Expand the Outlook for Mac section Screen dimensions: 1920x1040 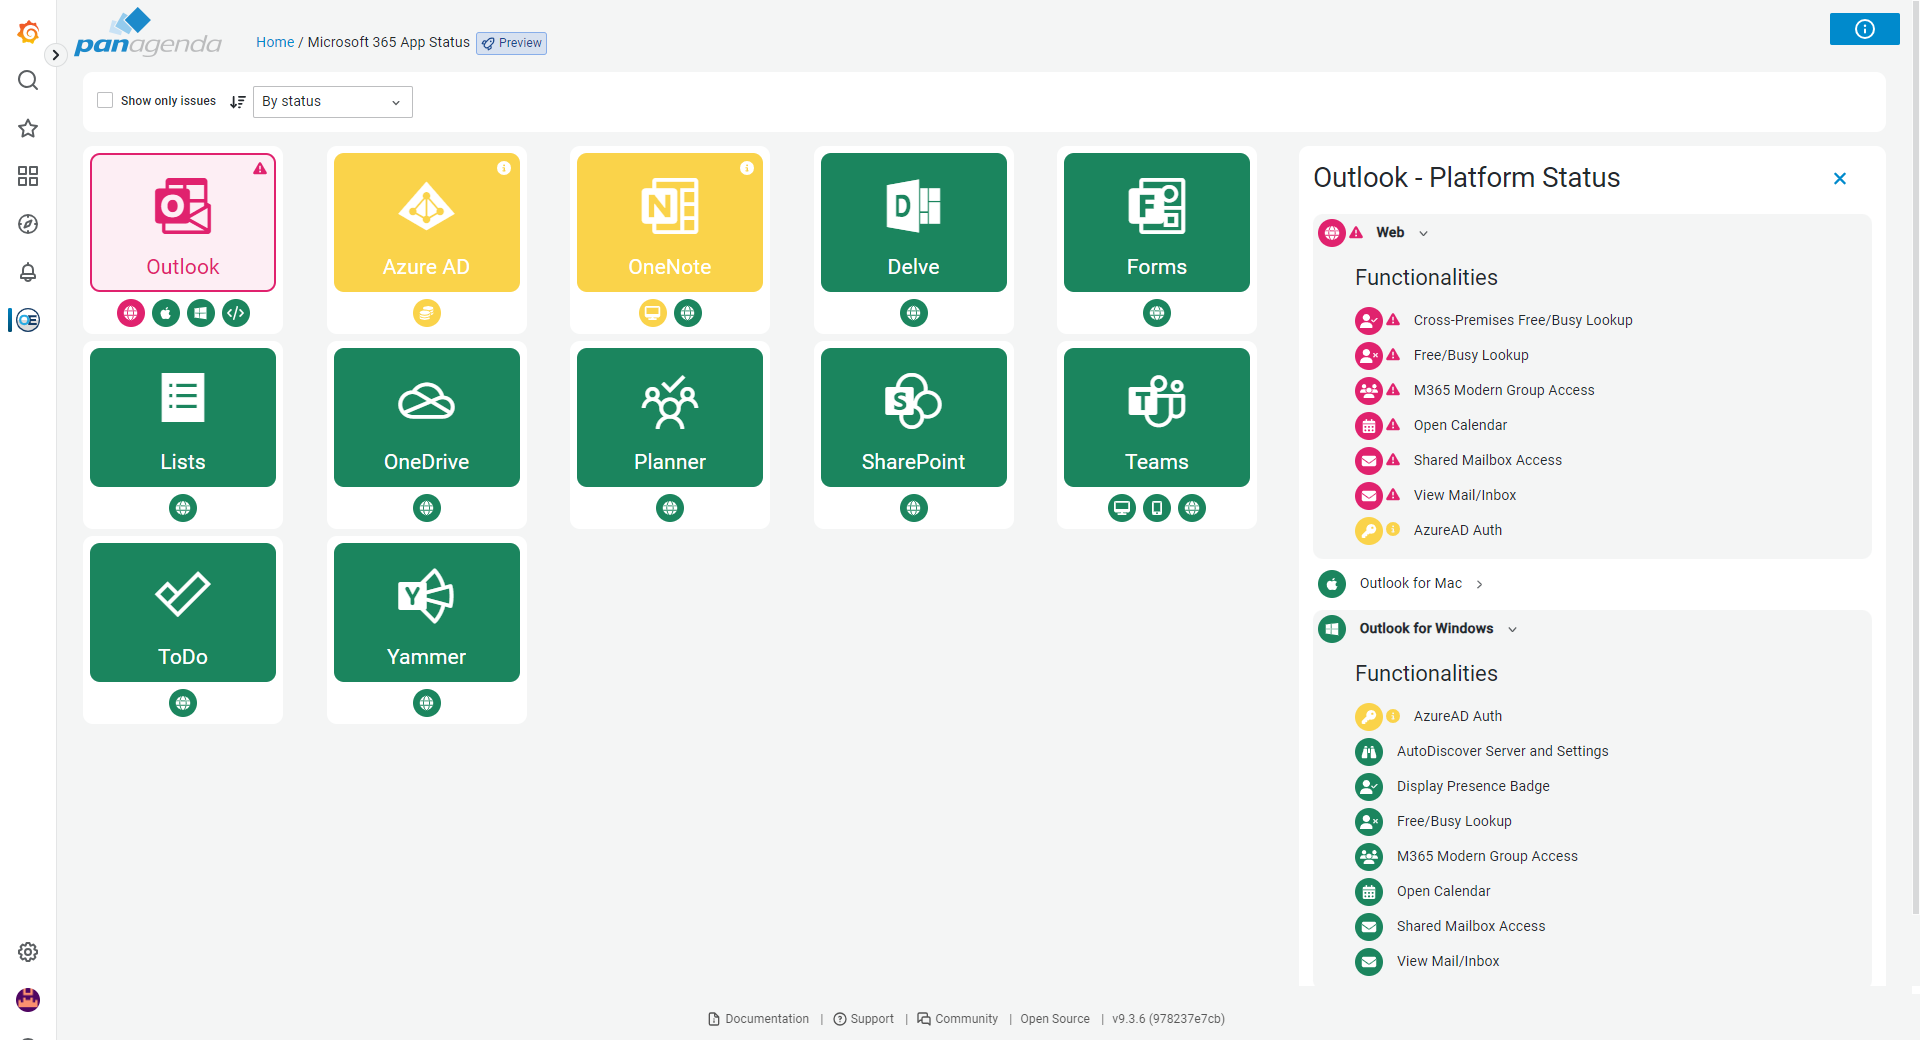point(1479,584)
